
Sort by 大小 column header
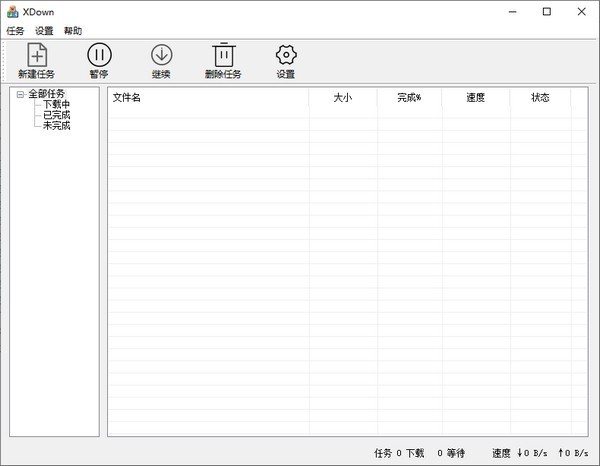343,98
